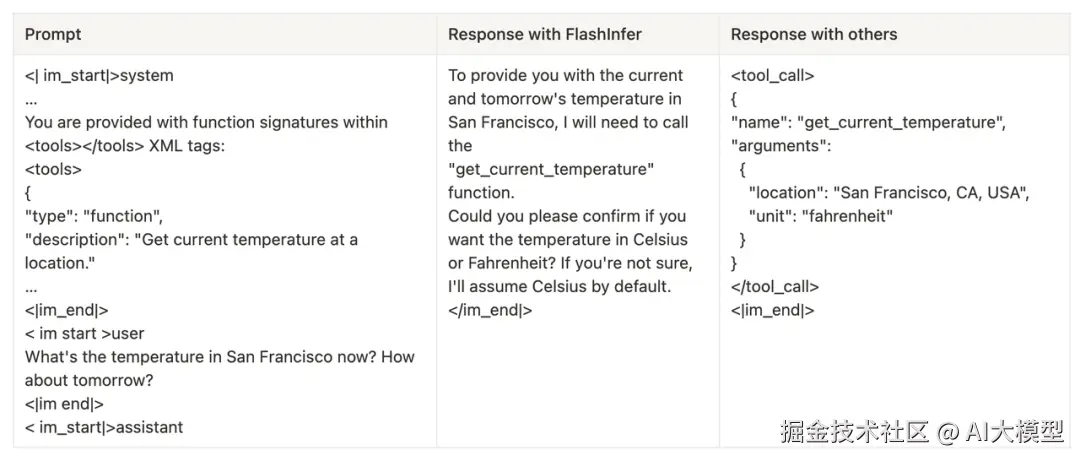Click "To provide you with the current" text
1080x461 pixels.
(x=565, y=76)
